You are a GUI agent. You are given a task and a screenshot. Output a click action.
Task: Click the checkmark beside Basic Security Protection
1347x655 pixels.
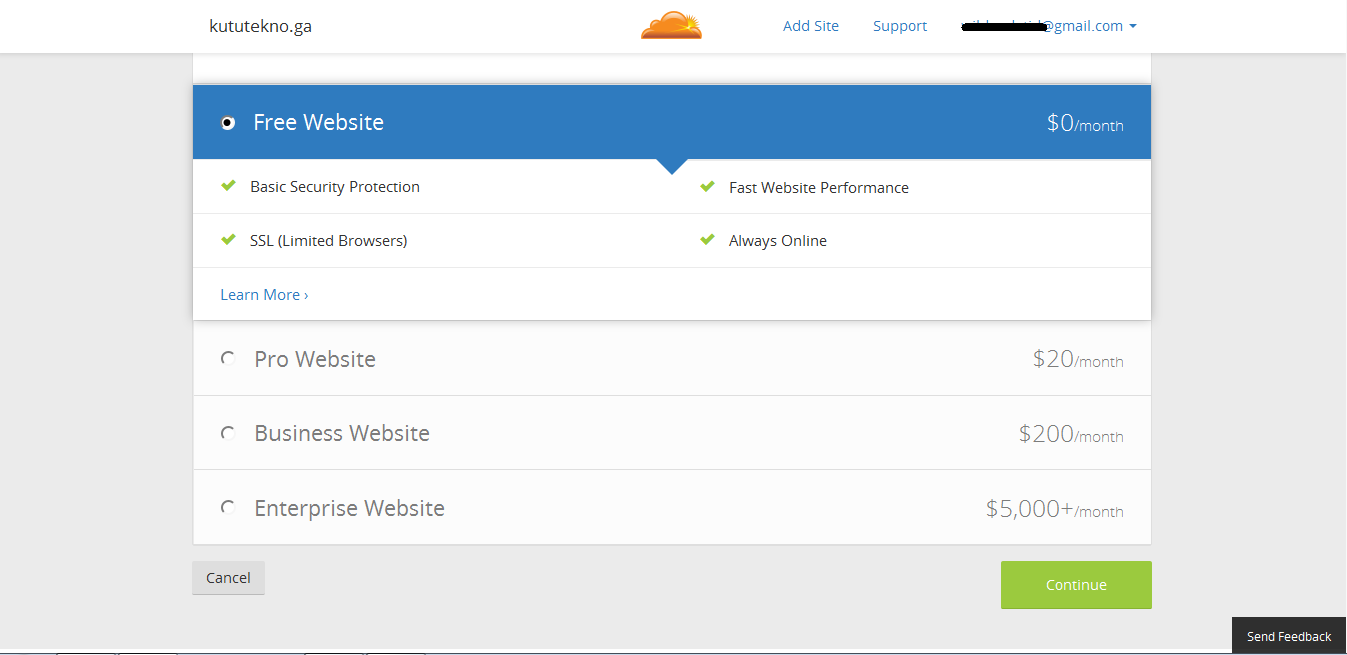228,185
